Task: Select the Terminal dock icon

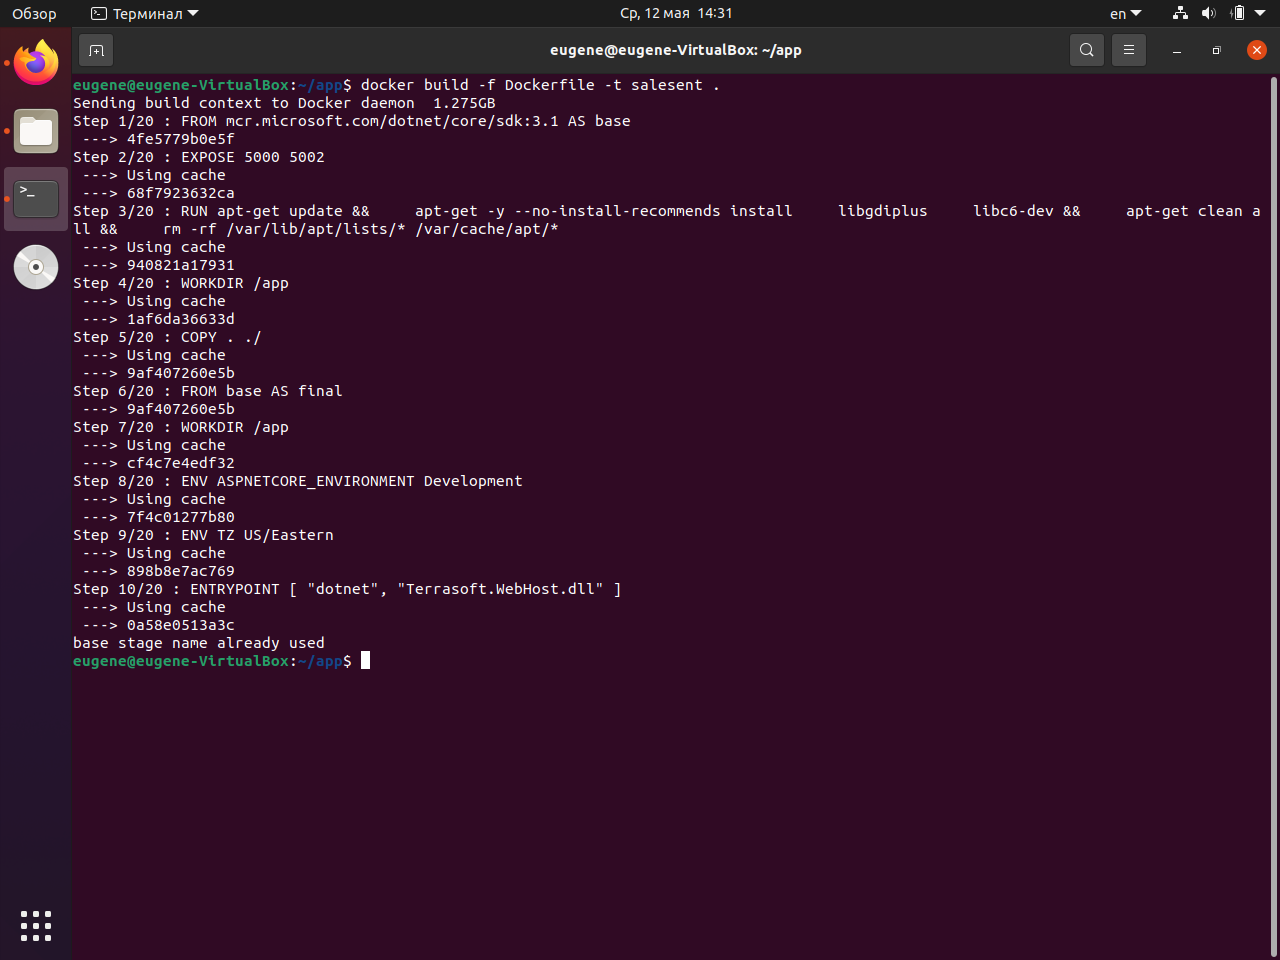Action: click(36, 199)
